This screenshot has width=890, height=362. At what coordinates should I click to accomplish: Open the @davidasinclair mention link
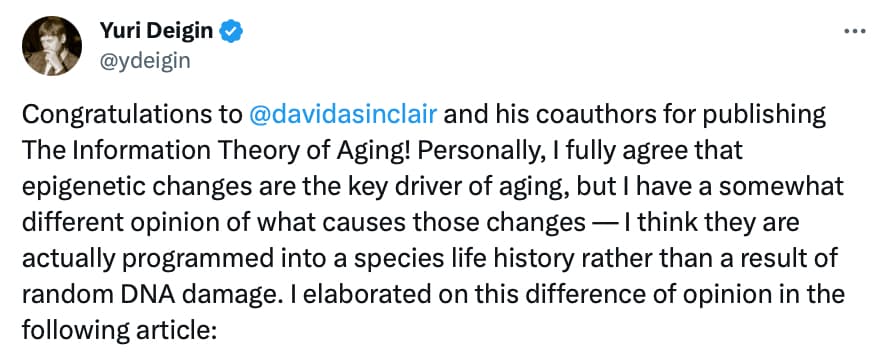point(343,115)
